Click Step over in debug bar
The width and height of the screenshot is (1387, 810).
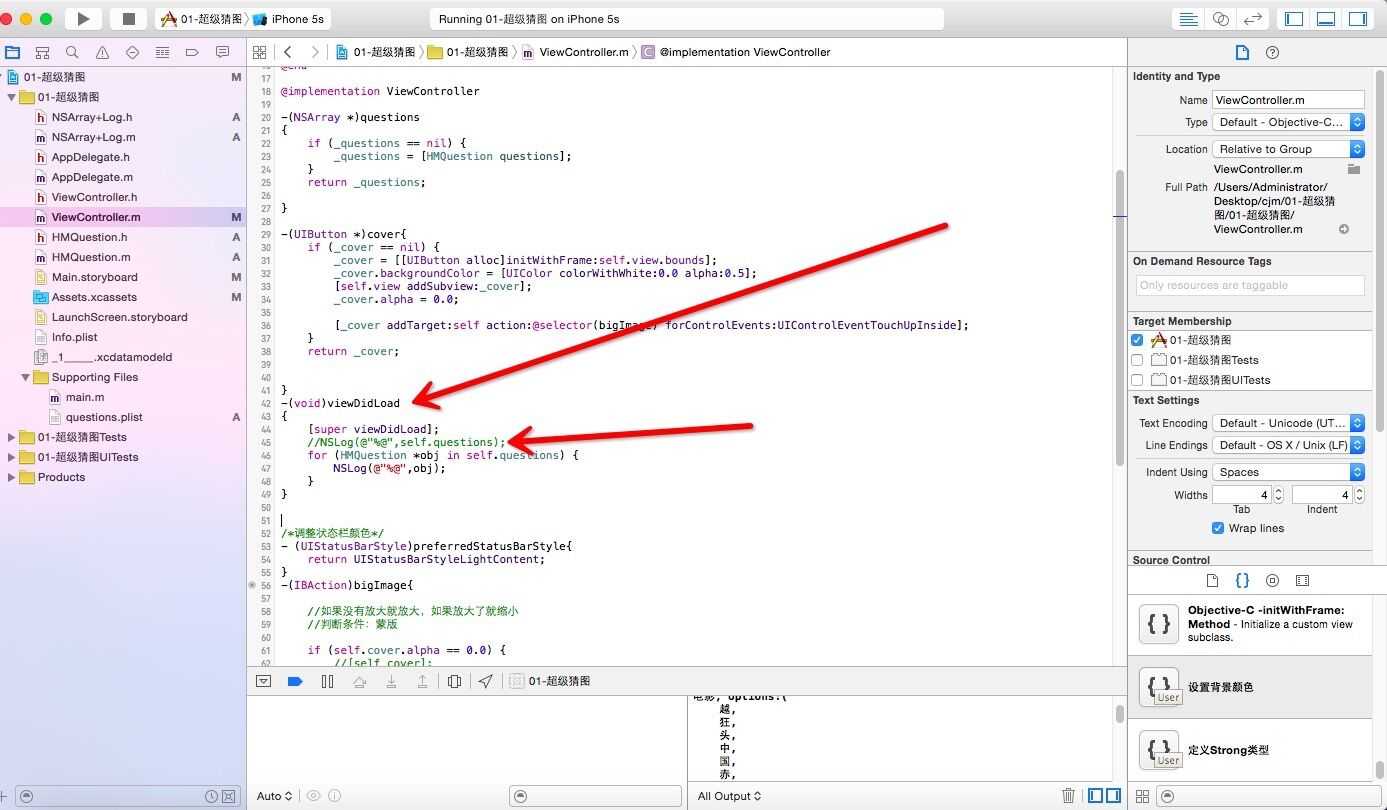click(x=359, y=681)
